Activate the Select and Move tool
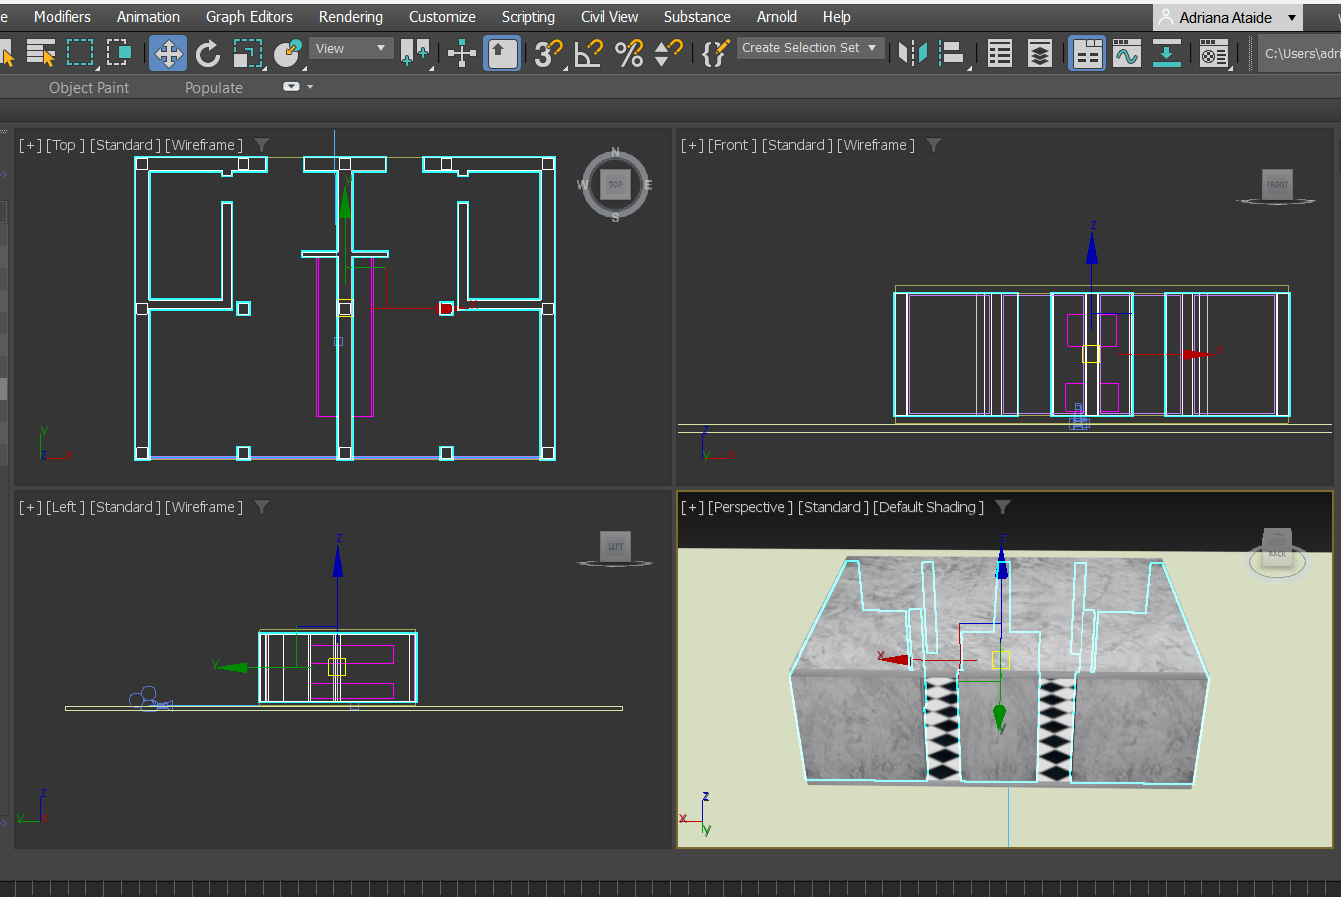 [168, 53]
